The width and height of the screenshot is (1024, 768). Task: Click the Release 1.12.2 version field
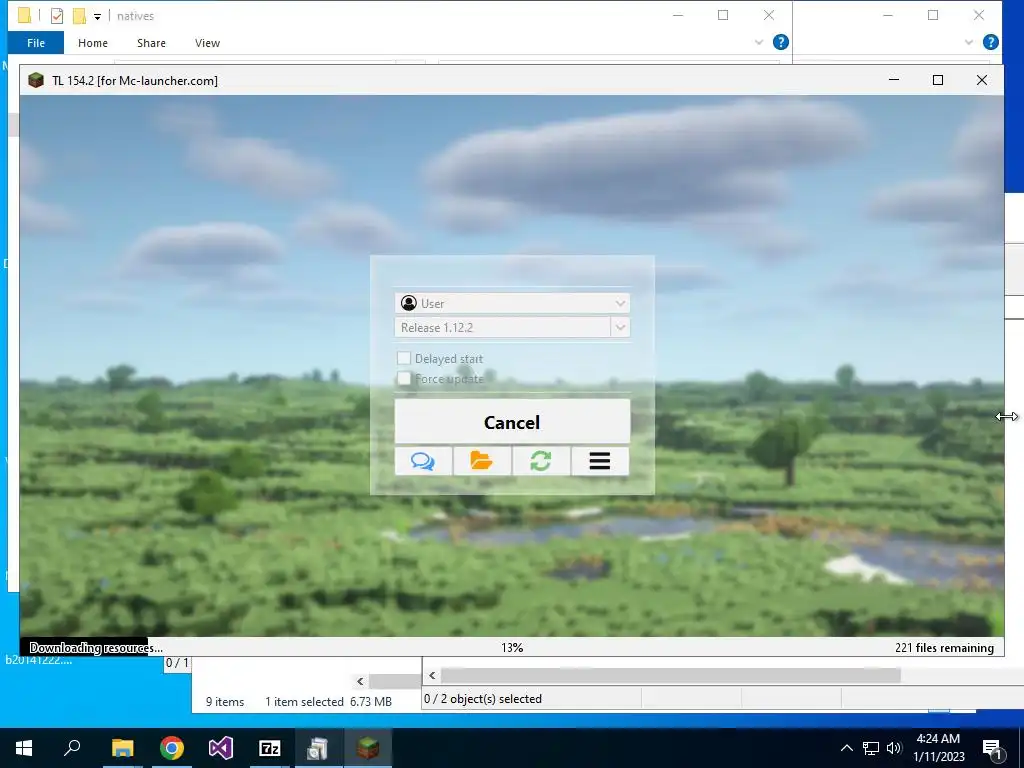pos(503,327)
